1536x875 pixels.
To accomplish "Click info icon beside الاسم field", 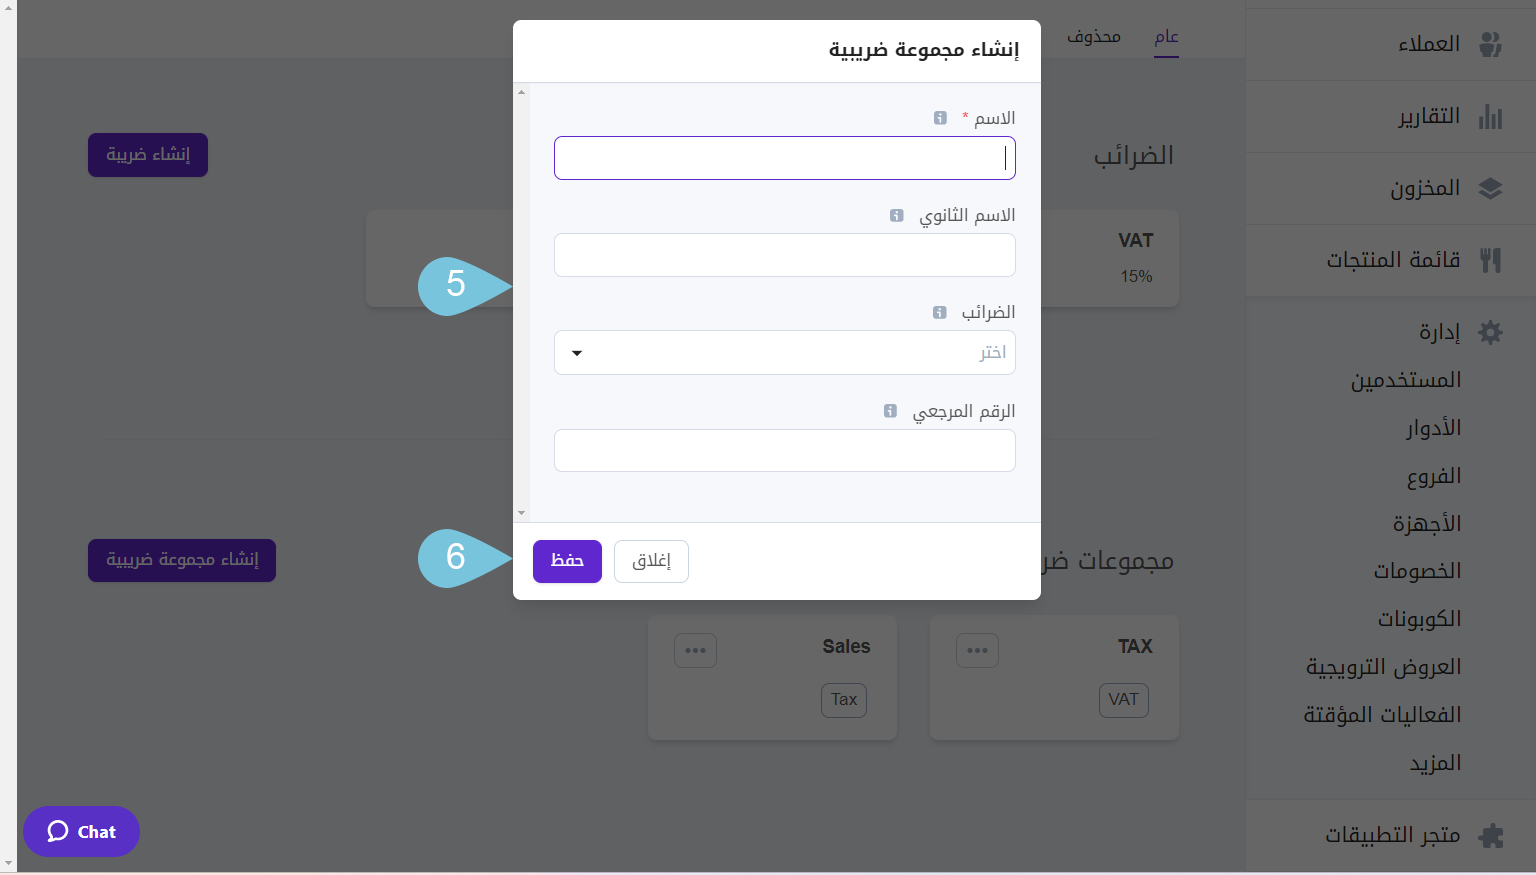I will [x=940, y=117].
